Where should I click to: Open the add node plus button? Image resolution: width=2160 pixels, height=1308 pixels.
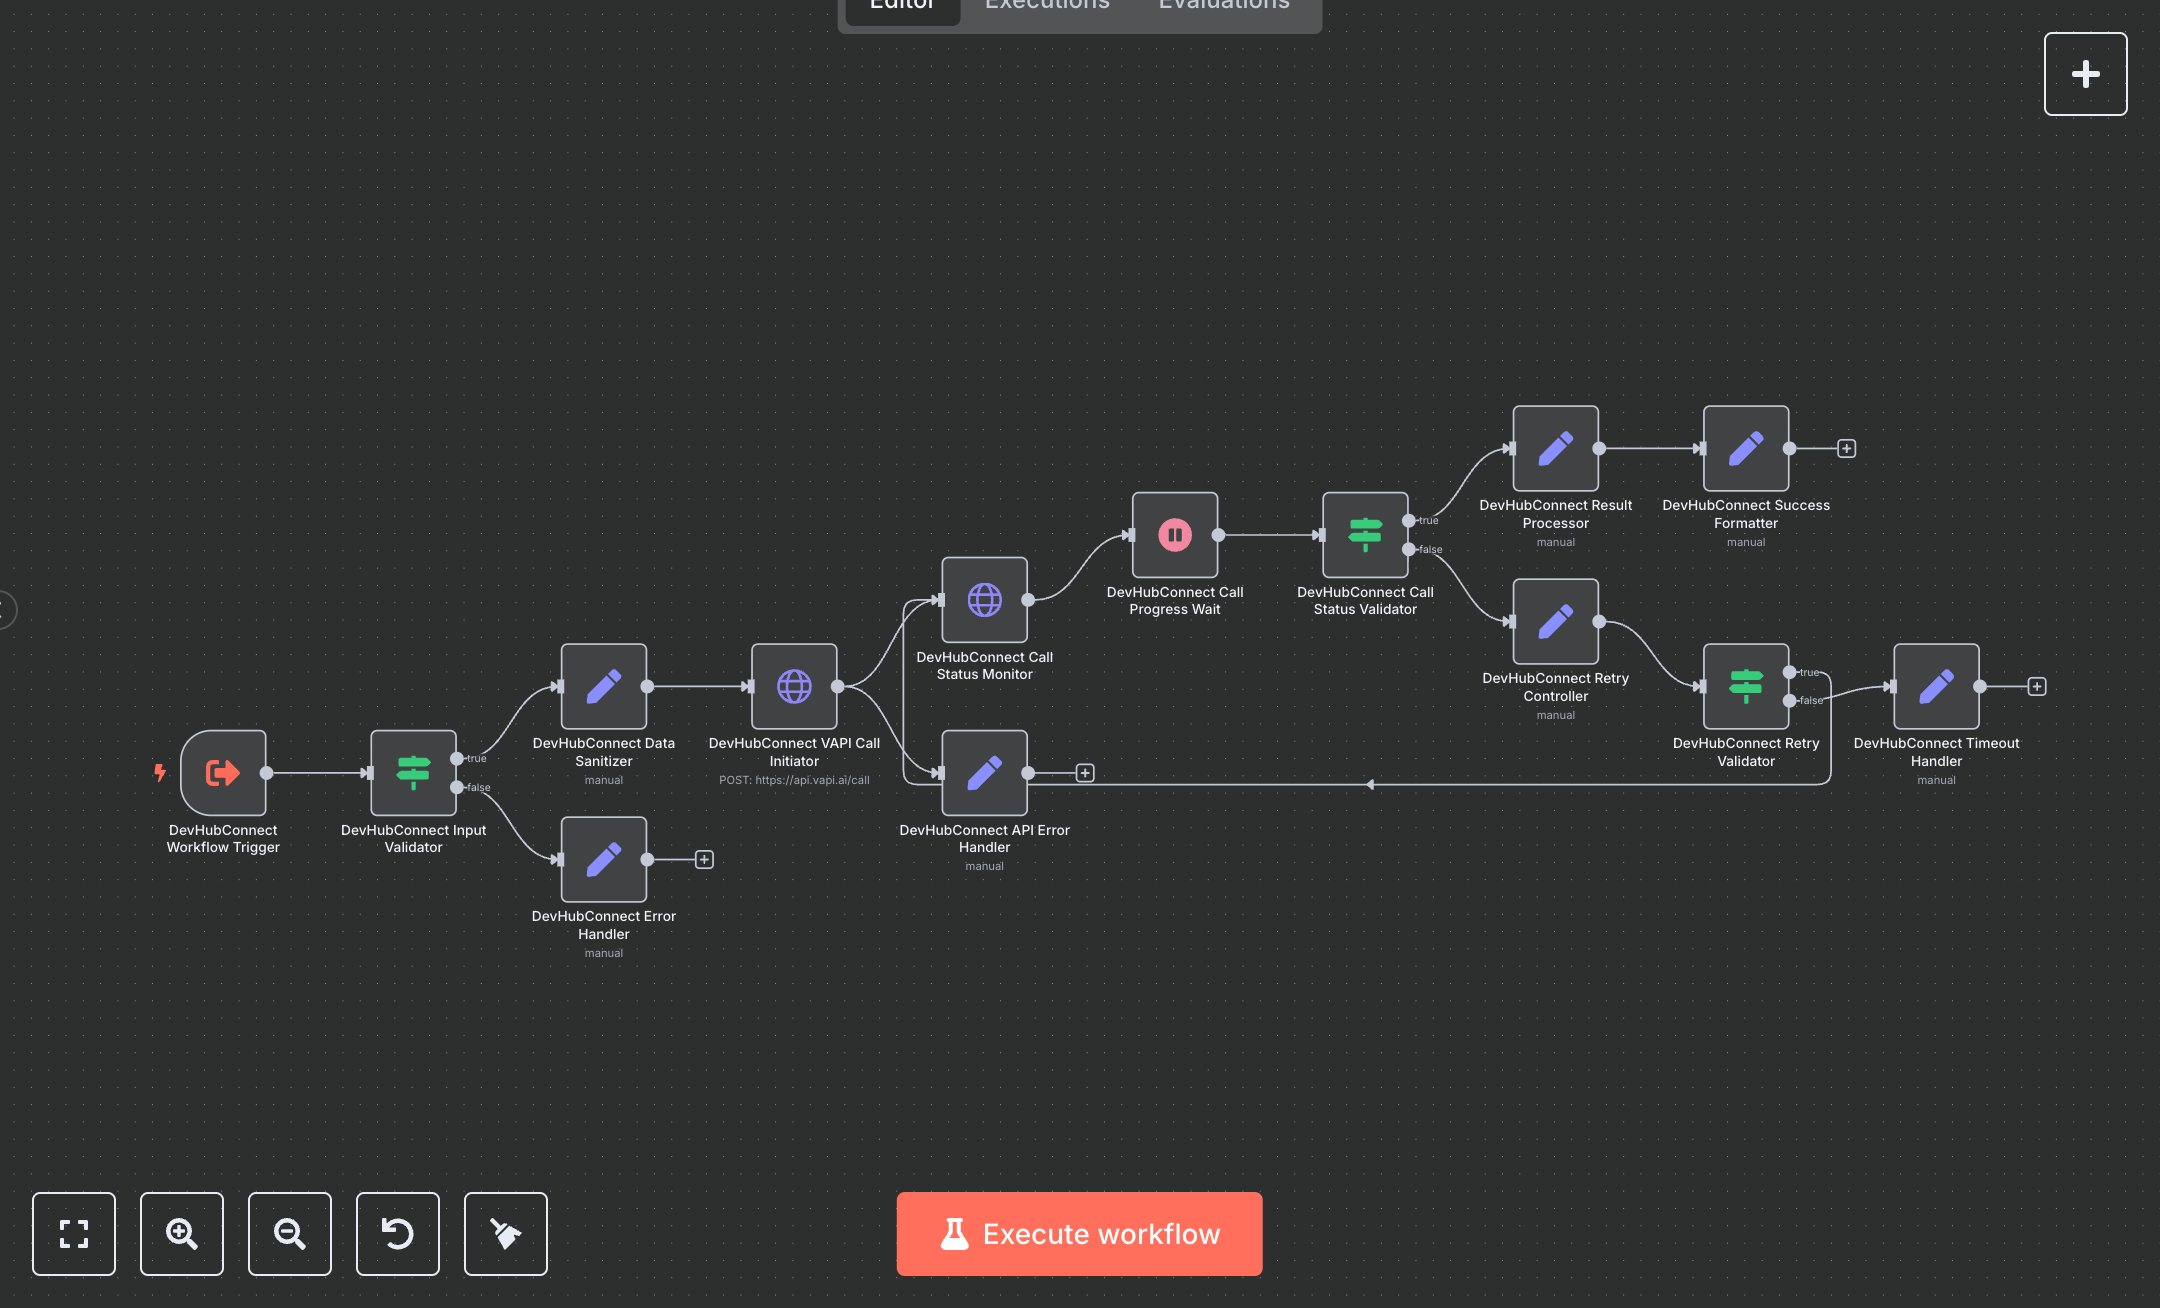point(2085,74)
